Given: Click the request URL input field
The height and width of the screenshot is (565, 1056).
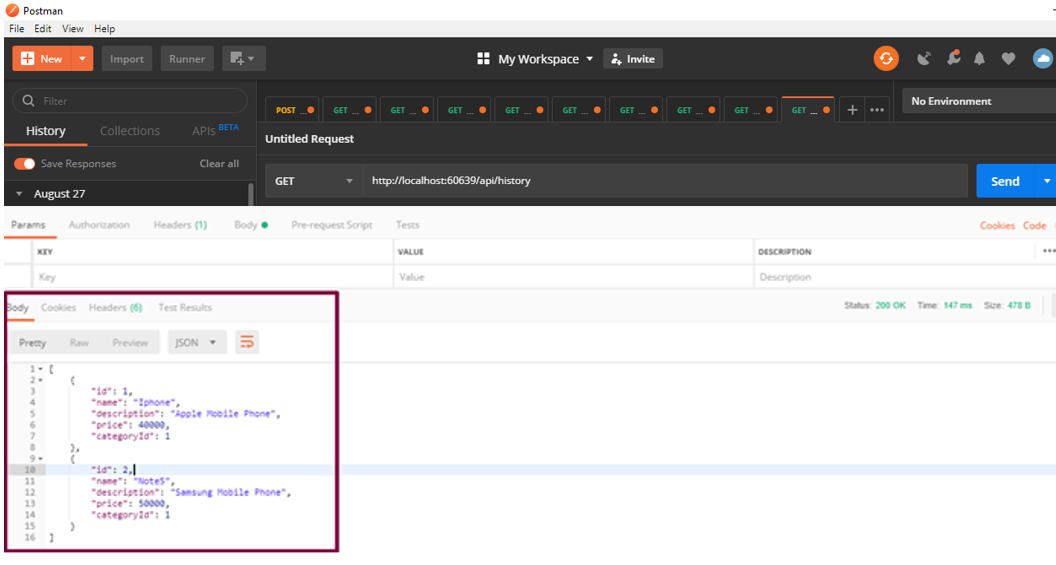Looking at the screenshot, I should coord(660,181).
